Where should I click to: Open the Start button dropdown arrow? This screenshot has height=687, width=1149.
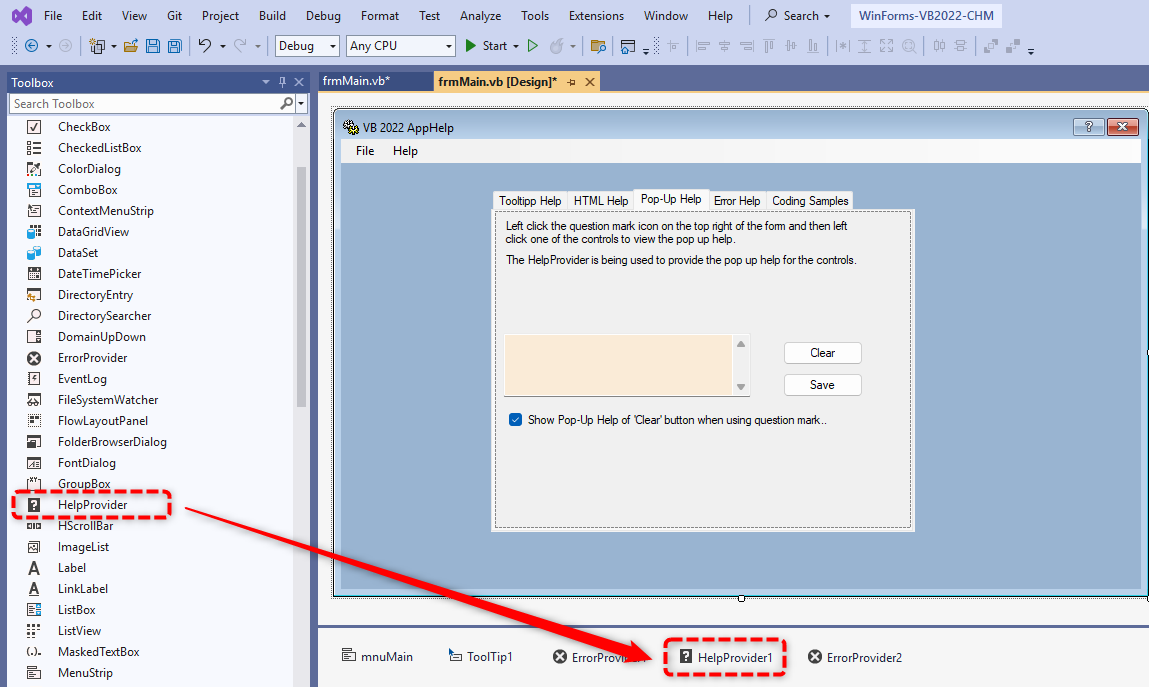pyautogui.click(x=514, y=45)
